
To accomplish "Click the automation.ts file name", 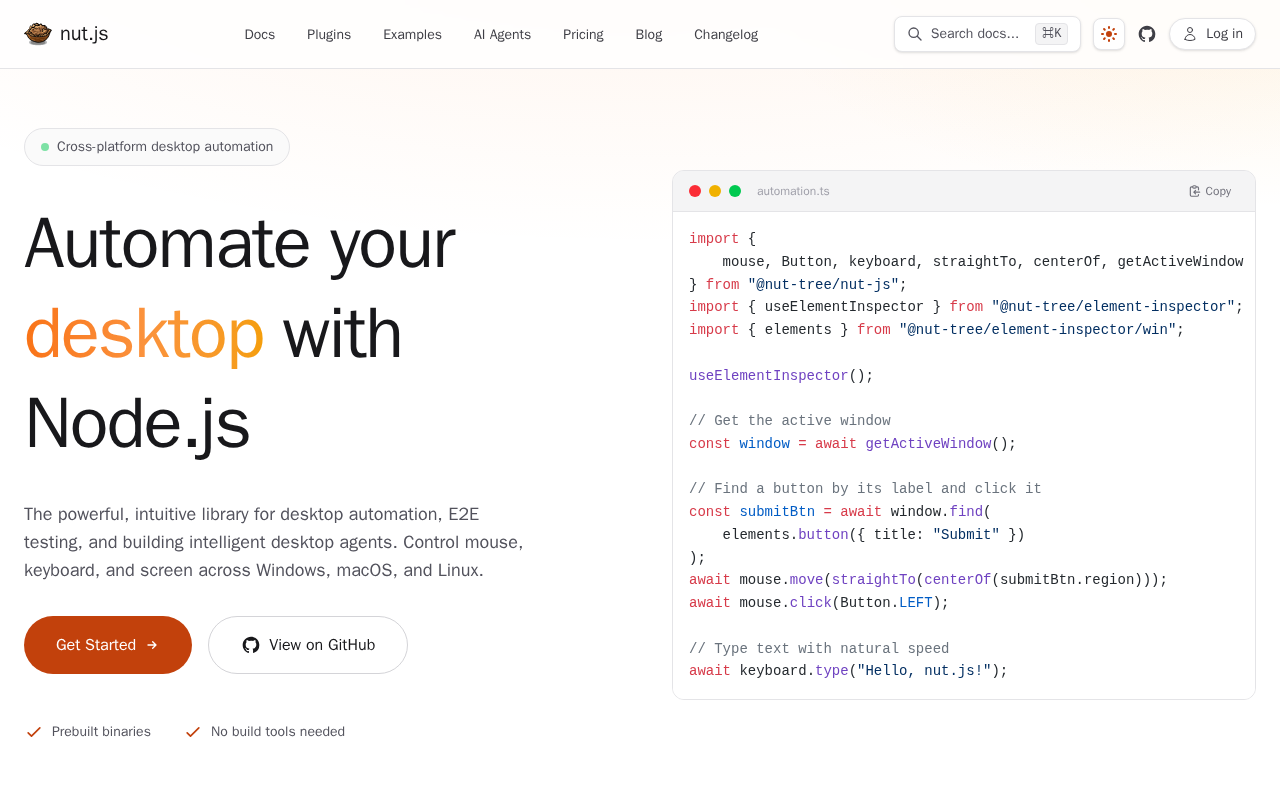I will [x=793, y=191].
